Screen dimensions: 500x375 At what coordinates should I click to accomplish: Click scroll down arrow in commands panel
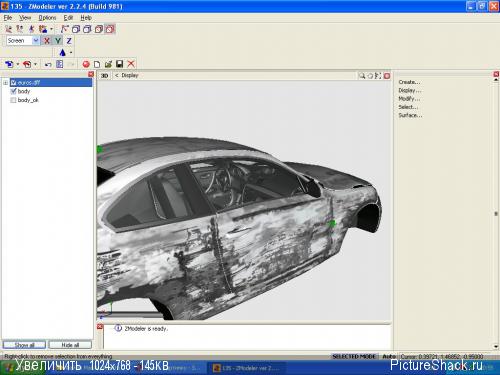[496, 347]
